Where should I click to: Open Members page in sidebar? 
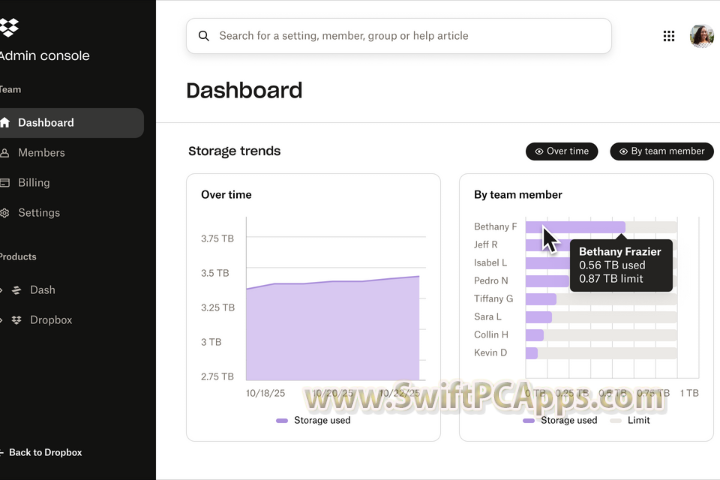coord(41,152)
